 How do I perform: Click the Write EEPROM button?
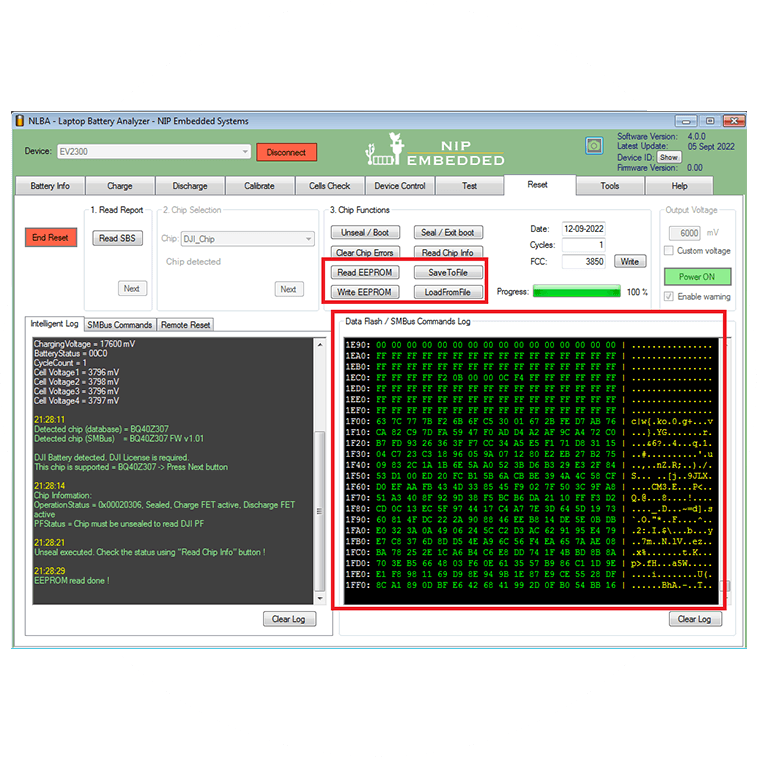click(x=365, y=292)
